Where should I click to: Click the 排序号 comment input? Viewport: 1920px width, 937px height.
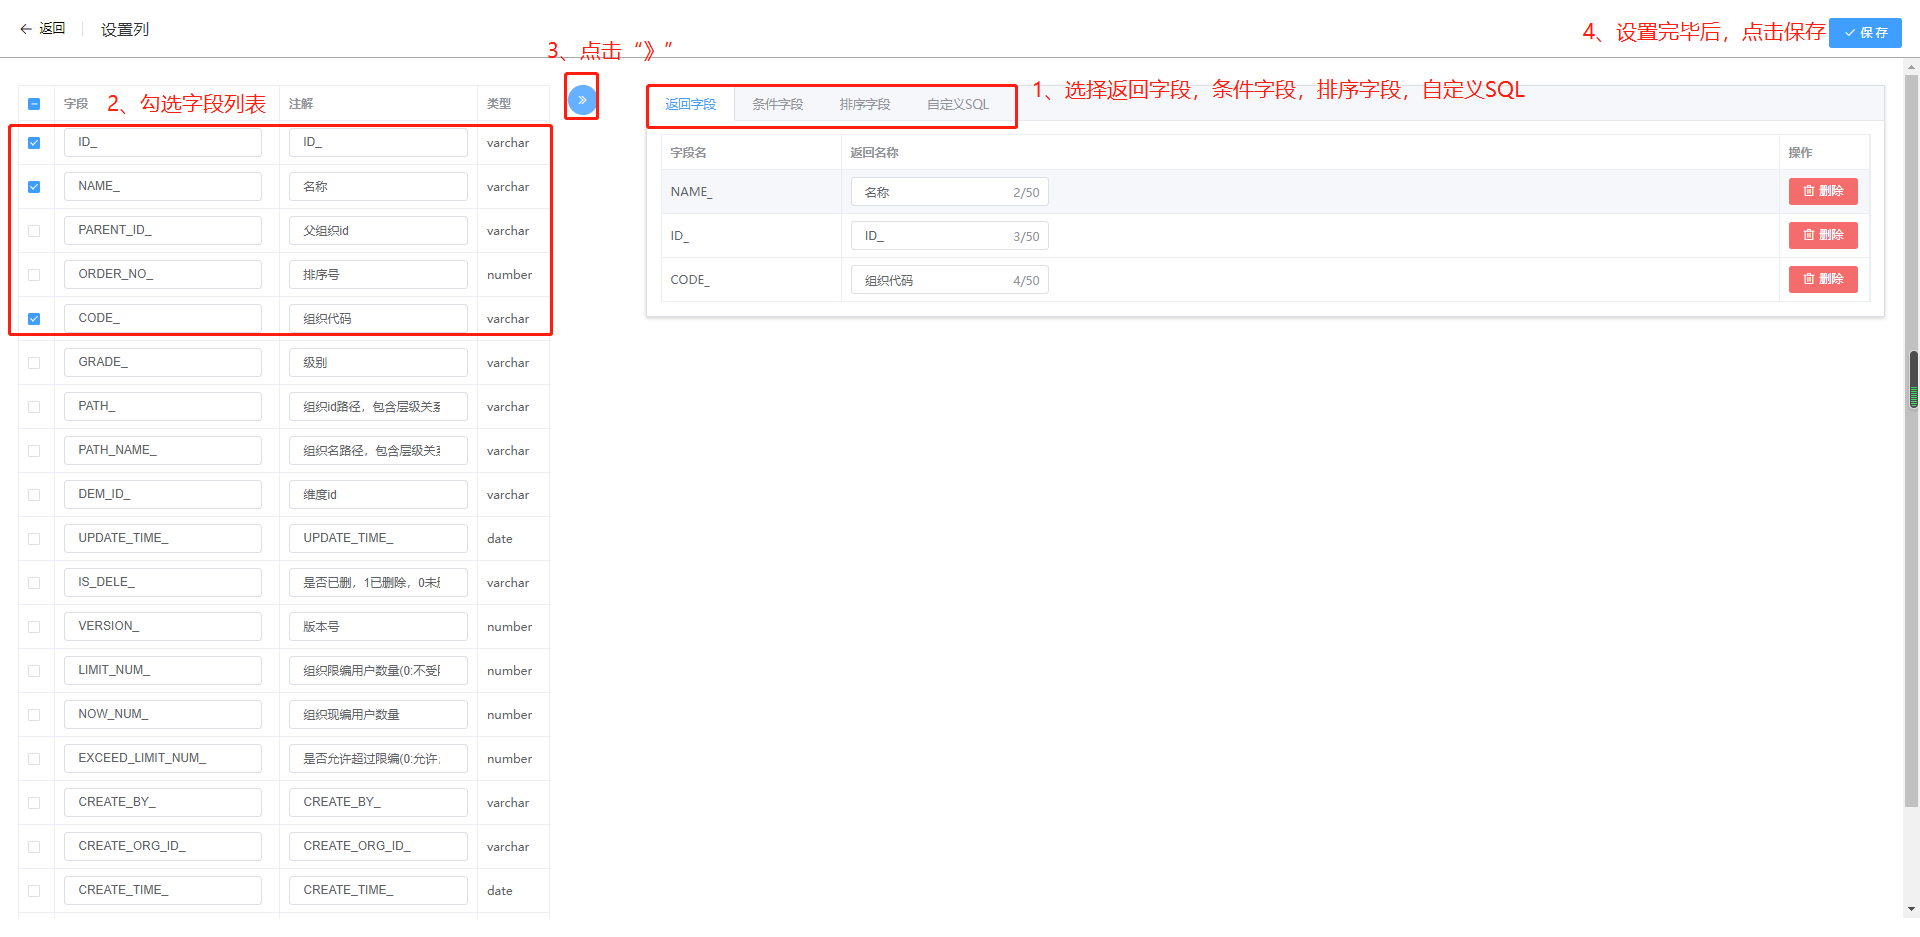tap(378, 274)
